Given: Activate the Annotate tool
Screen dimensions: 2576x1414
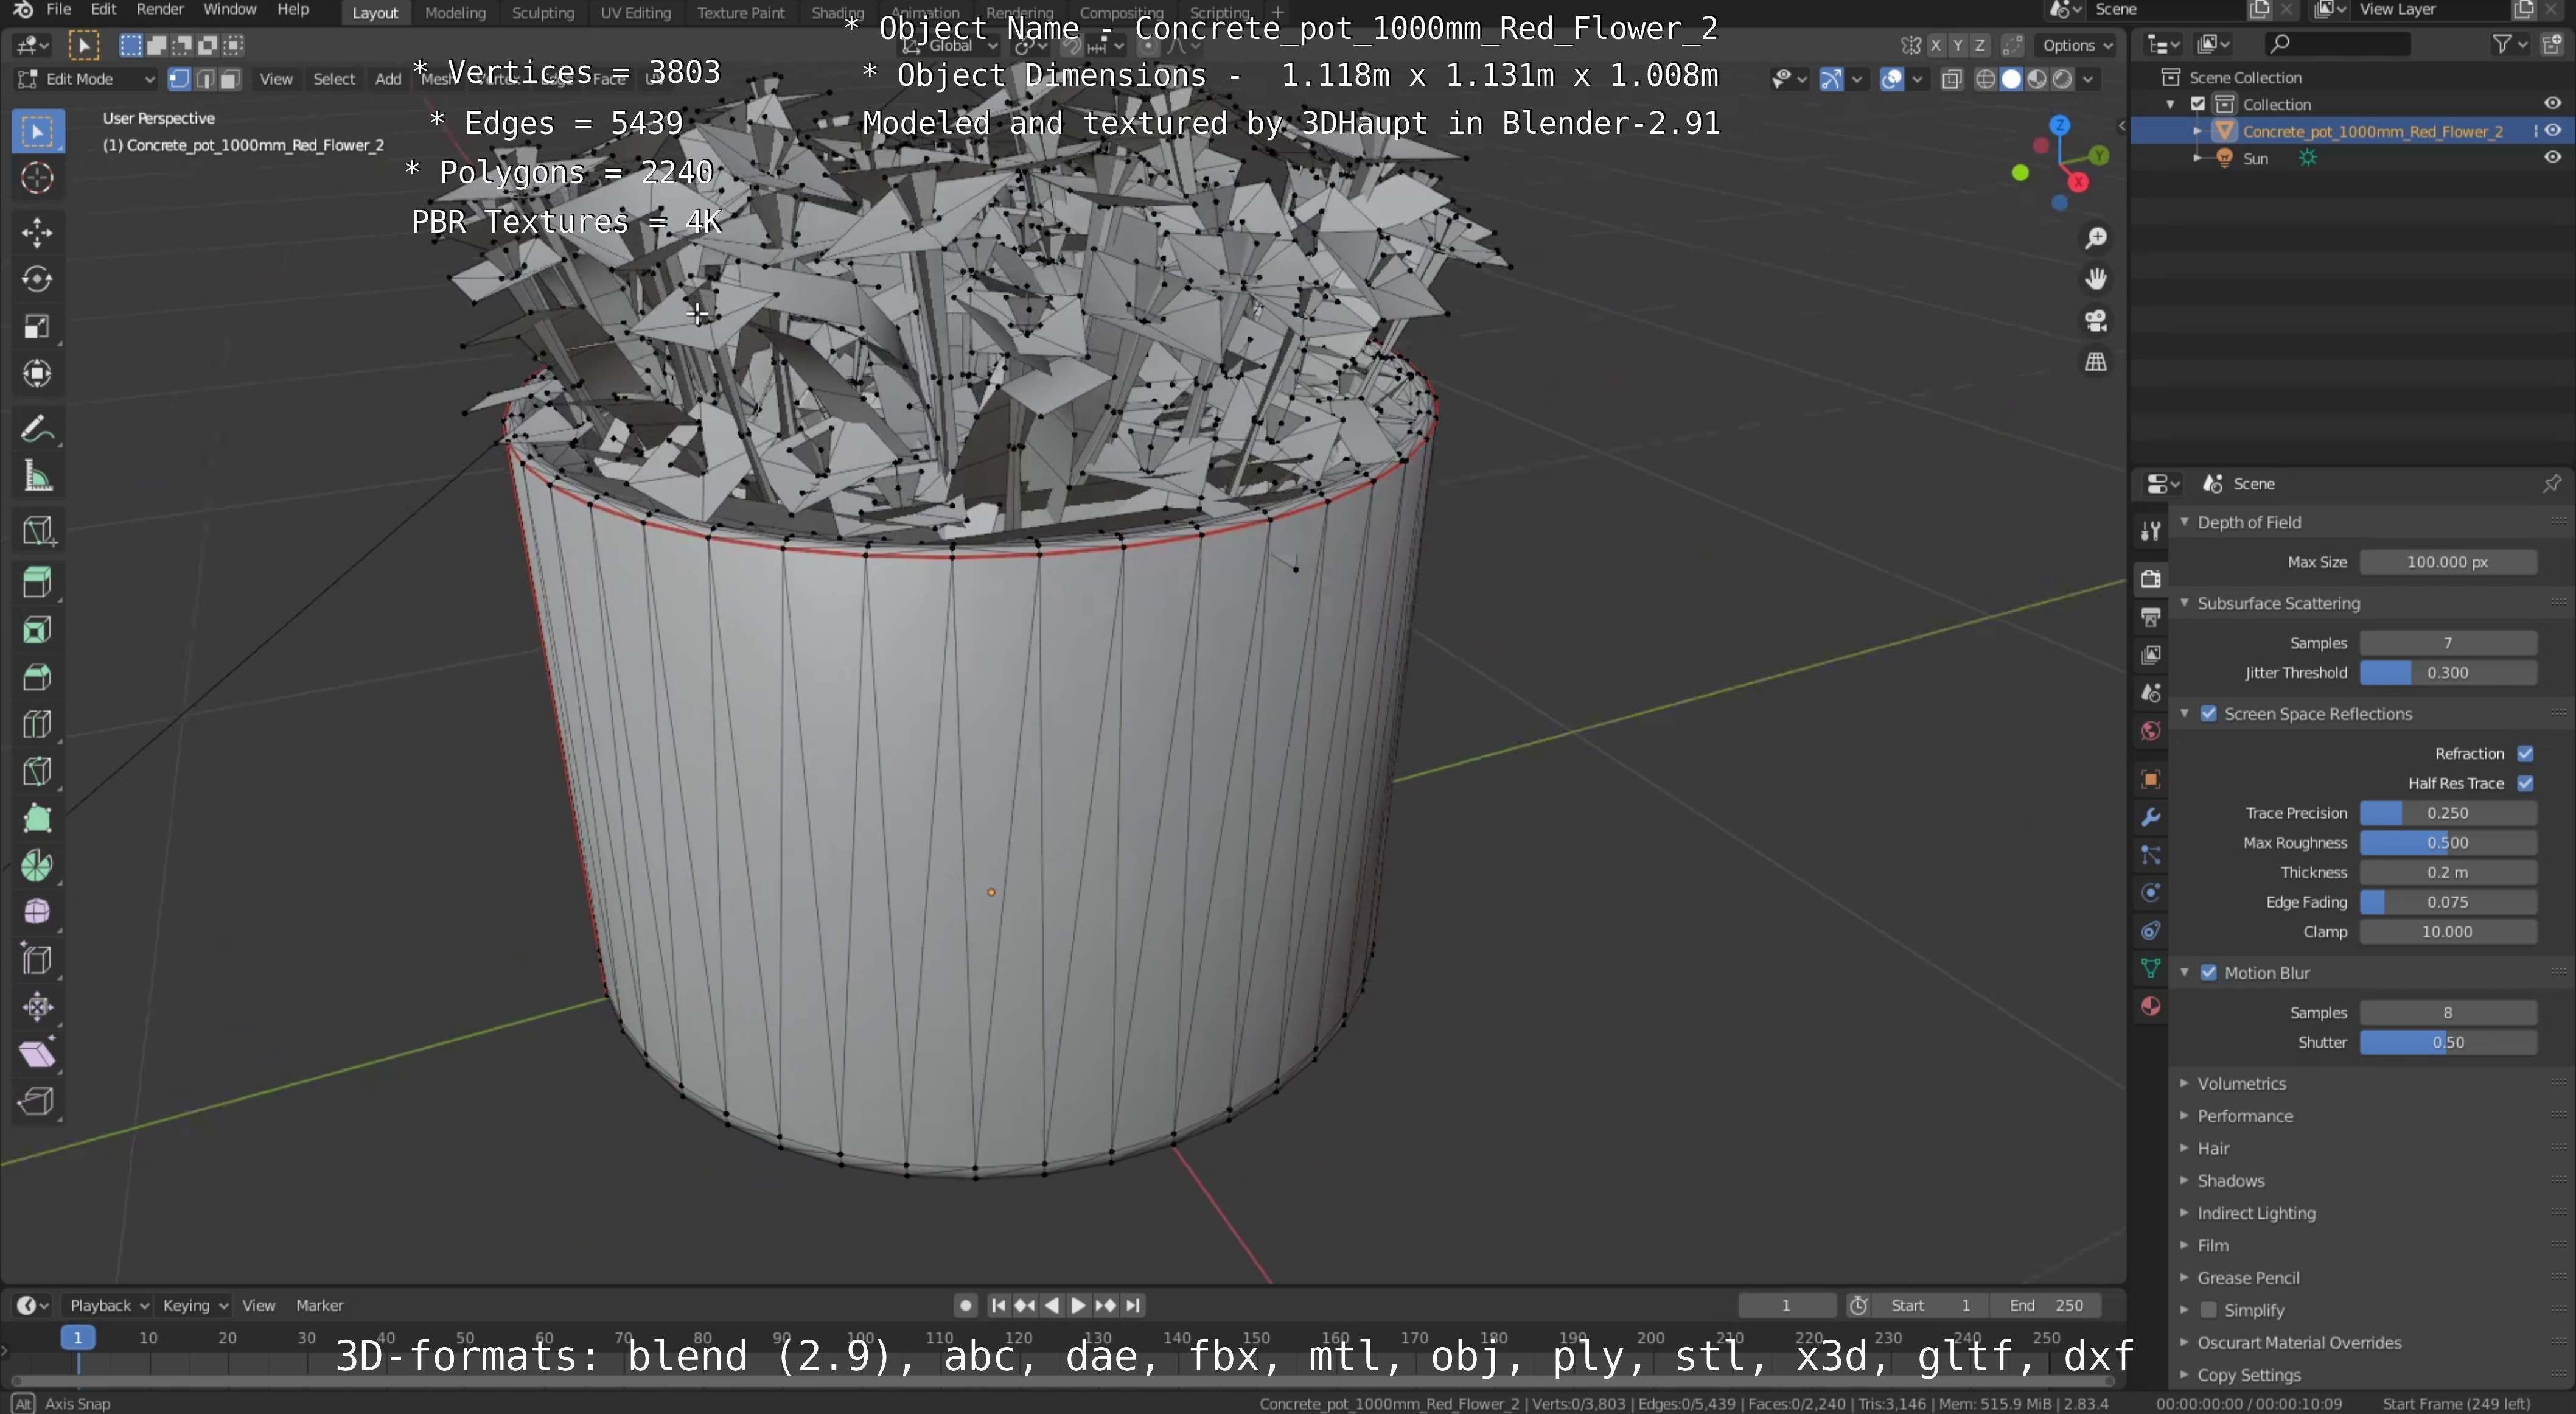Looking at the screenshot, I should coord(37,429).
